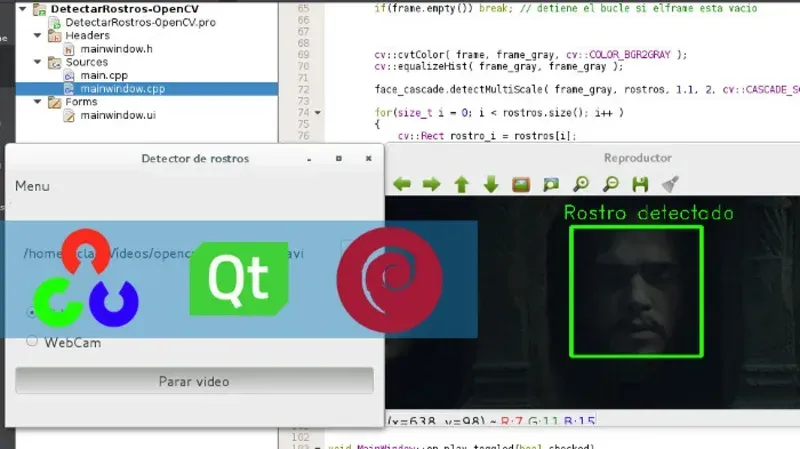This screenshot has height=449, width=800.
Task: Click the original size picture icon
Action: point(521,184)
